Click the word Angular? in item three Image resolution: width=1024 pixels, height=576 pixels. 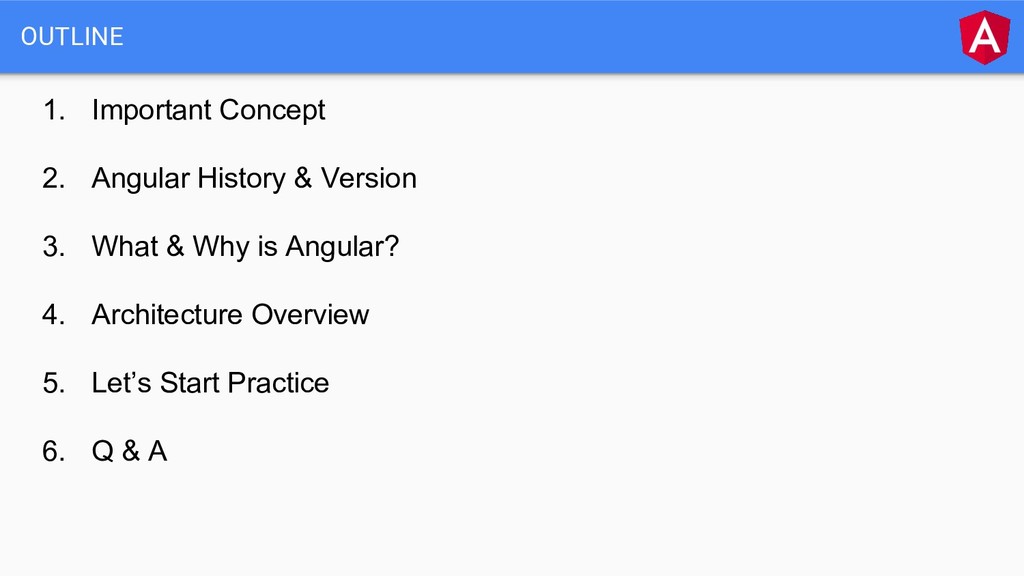pyautogui.click(x=342, y=246)
